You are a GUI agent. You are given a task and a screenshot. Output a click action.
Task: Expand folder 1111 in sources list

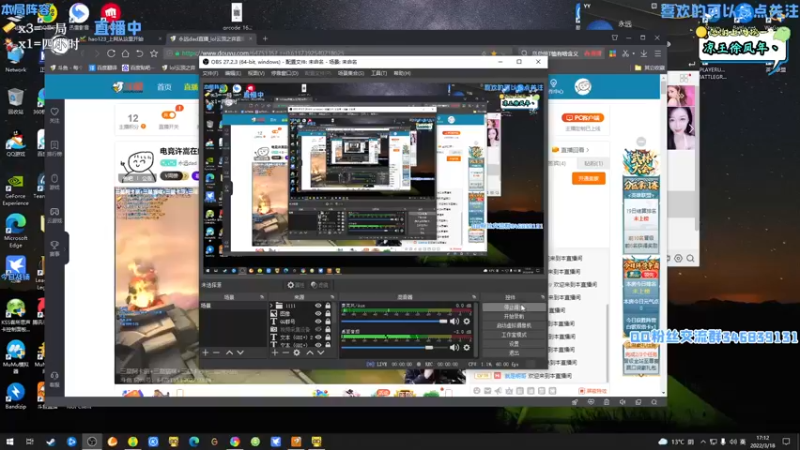point(271,306)
